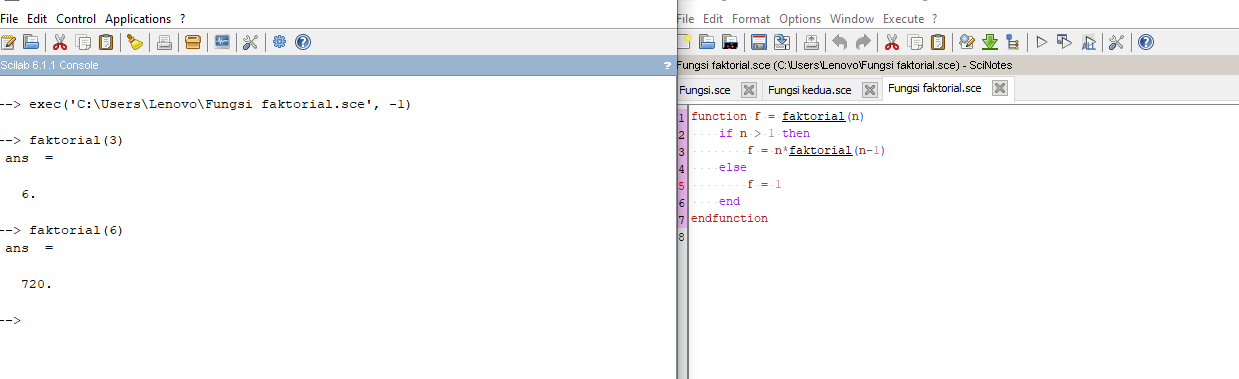
Task: Click green download arrow icon in SciNotes
Action: pyautogui.click(x=990, y=42)
